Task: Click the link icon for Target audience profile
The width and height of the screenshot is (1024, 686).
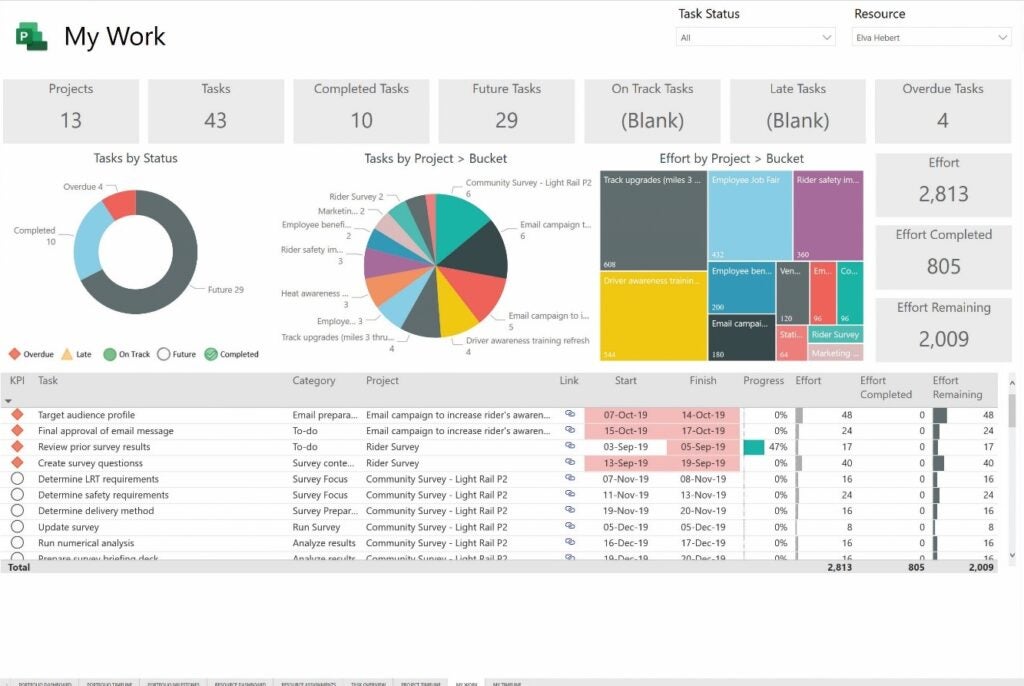Action: pos(568,415)
